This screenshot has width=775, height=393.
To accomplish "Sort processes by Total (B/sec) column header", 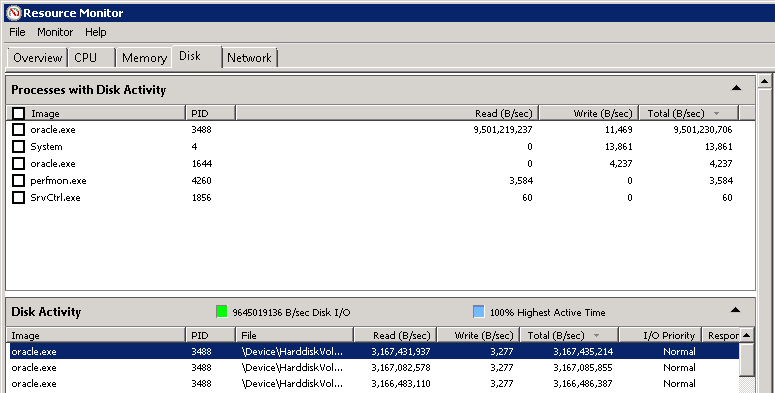I will (689, 113).
